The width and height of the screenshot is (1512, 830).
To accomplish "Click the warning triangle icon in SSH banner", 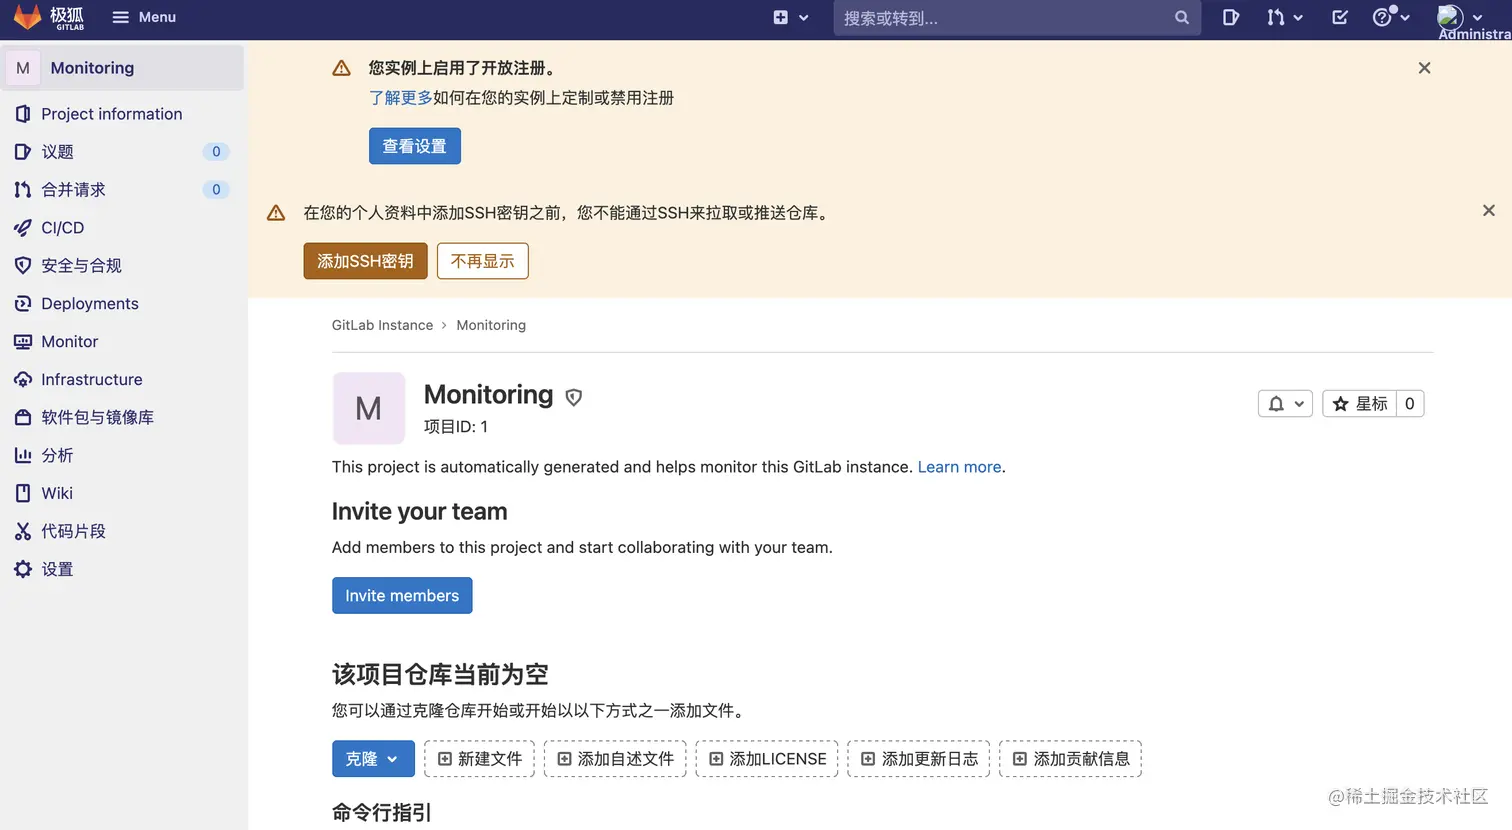I will point(276,213).
